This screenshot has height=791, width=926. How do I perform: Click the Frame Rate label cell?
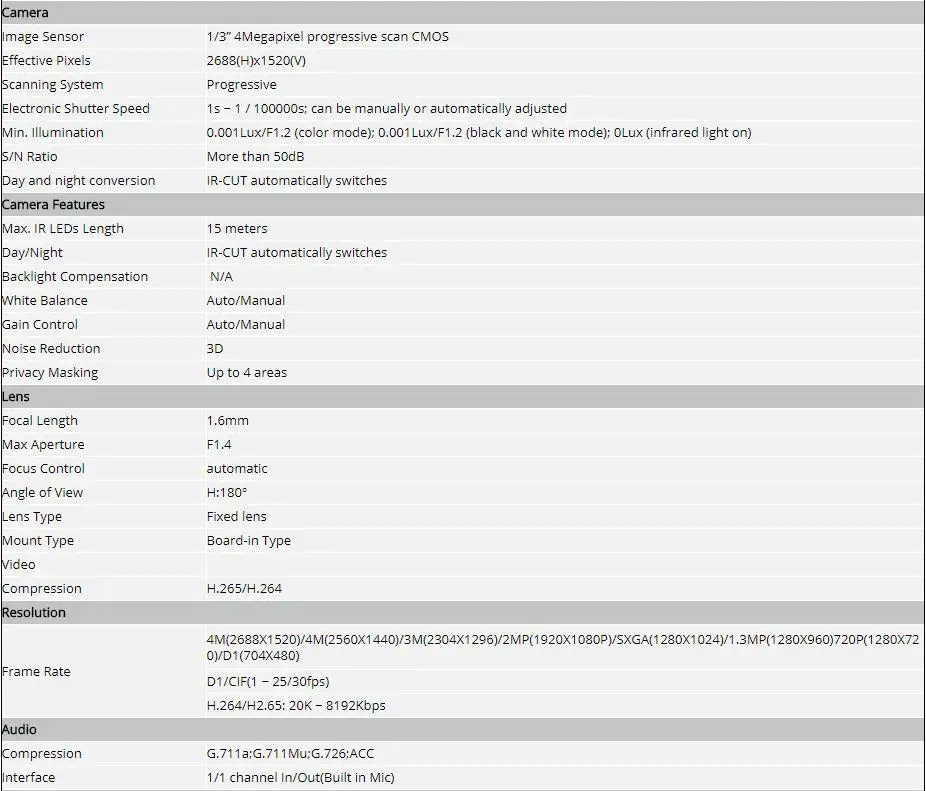[x=103, y=672]
